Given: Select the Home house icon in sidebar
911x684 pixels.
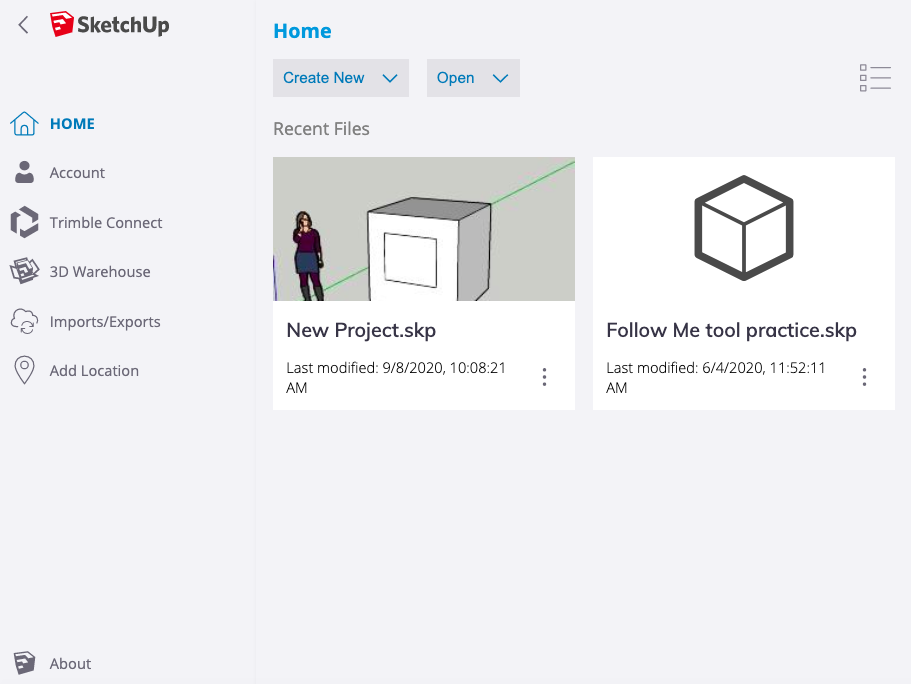Looking at the screenshot, I should (x=25, y=123).
